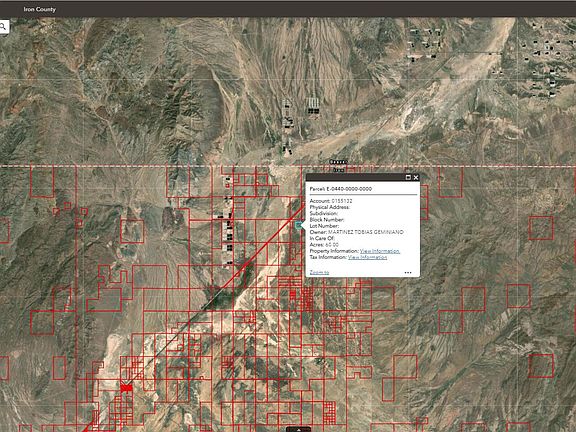Select the Parcel E-0440-0000-0000 heading
The height and width of the screenshot is (432, 576).
(x=341, y=189)
